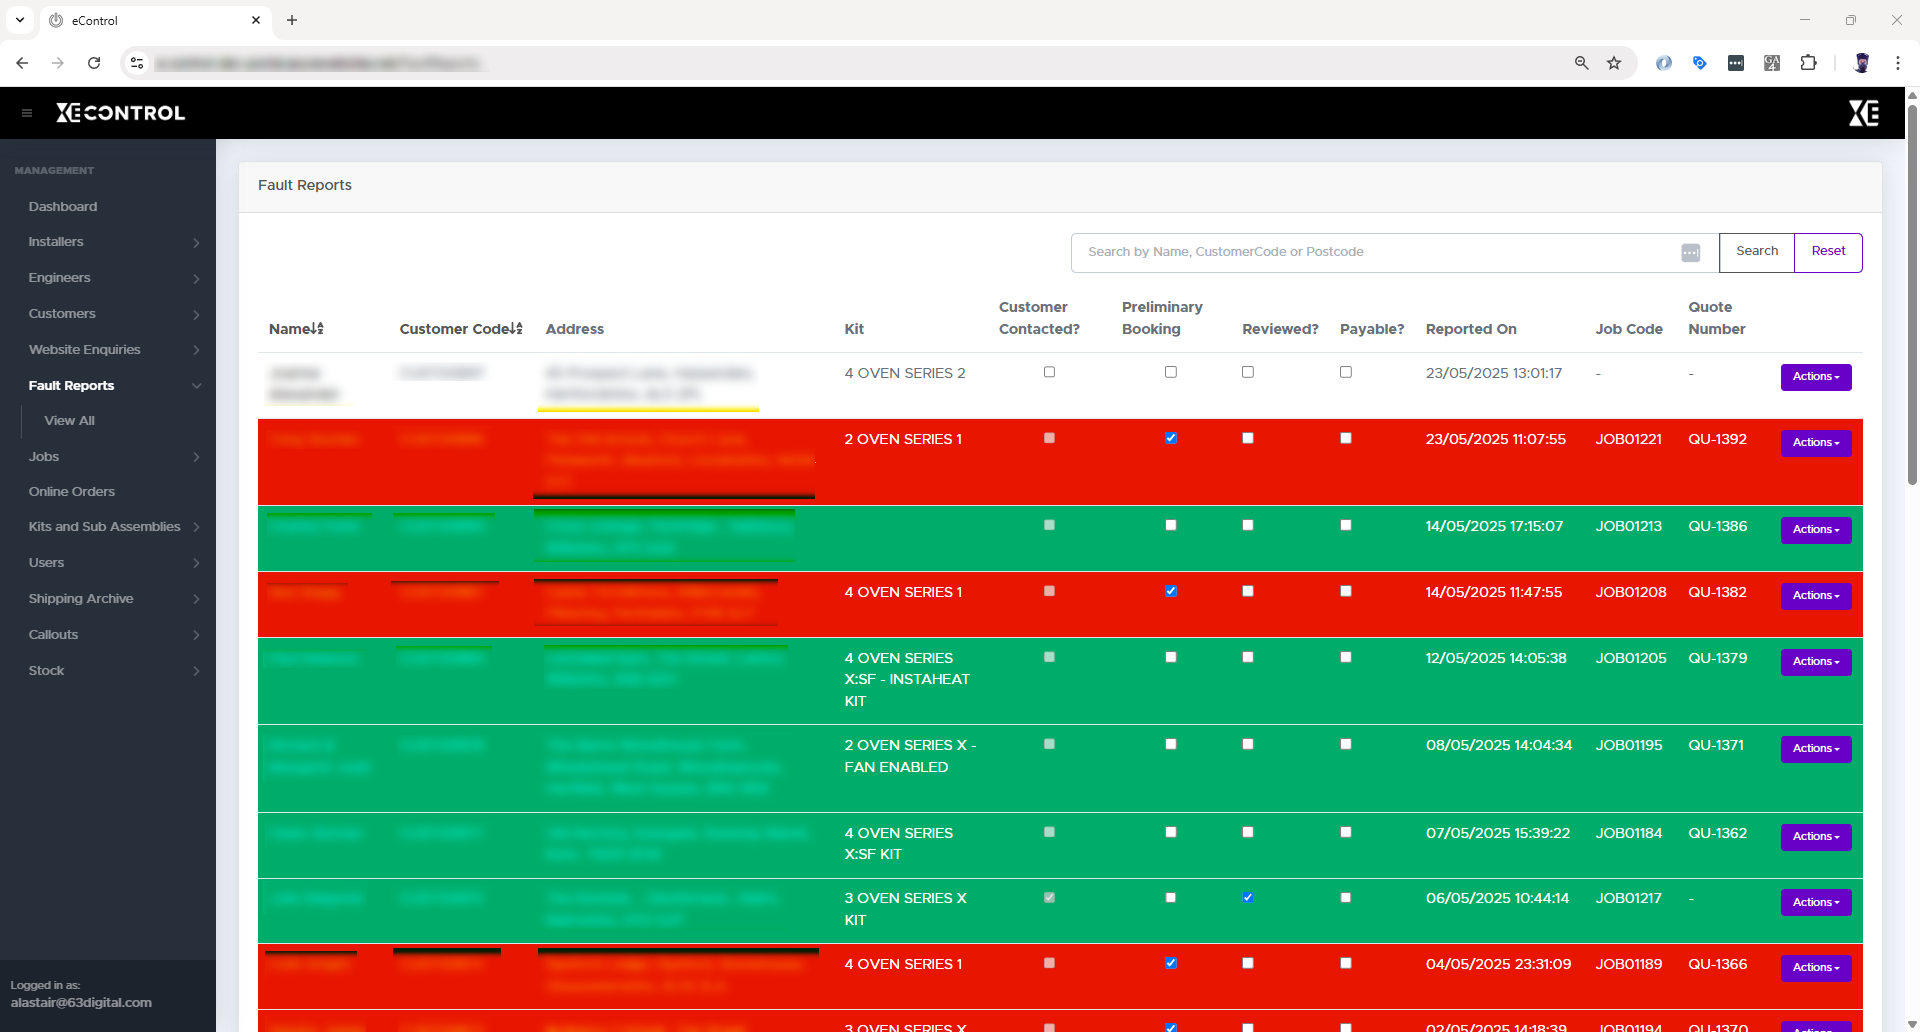Tick Preliminary Booking for the 23/05/2025 13:01:17 row

pyautogui.click(x=1171, y=372)
